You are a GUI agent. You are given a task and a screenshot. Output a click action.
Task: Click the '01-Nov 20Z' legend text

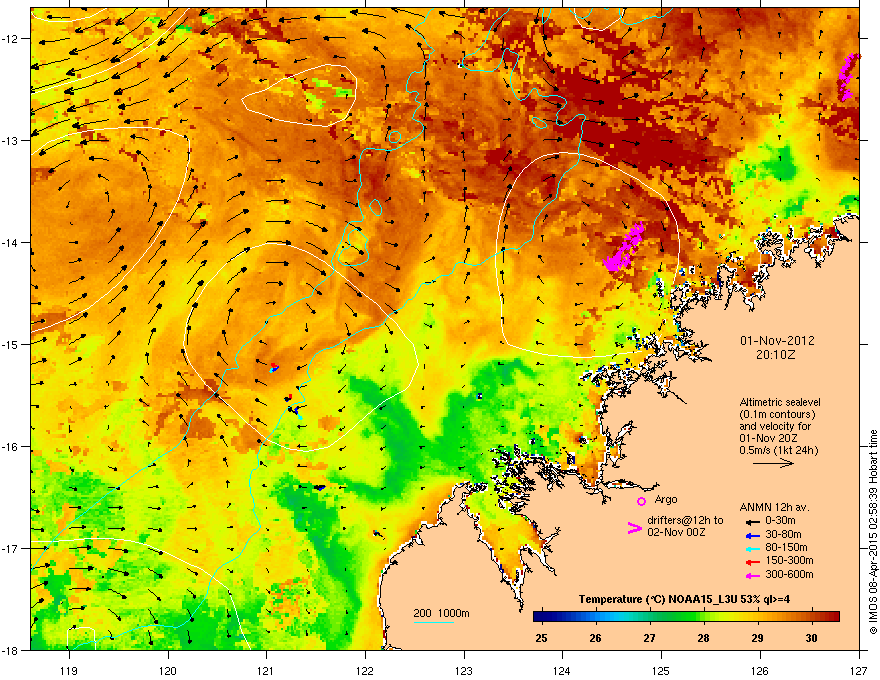point(768,438)
